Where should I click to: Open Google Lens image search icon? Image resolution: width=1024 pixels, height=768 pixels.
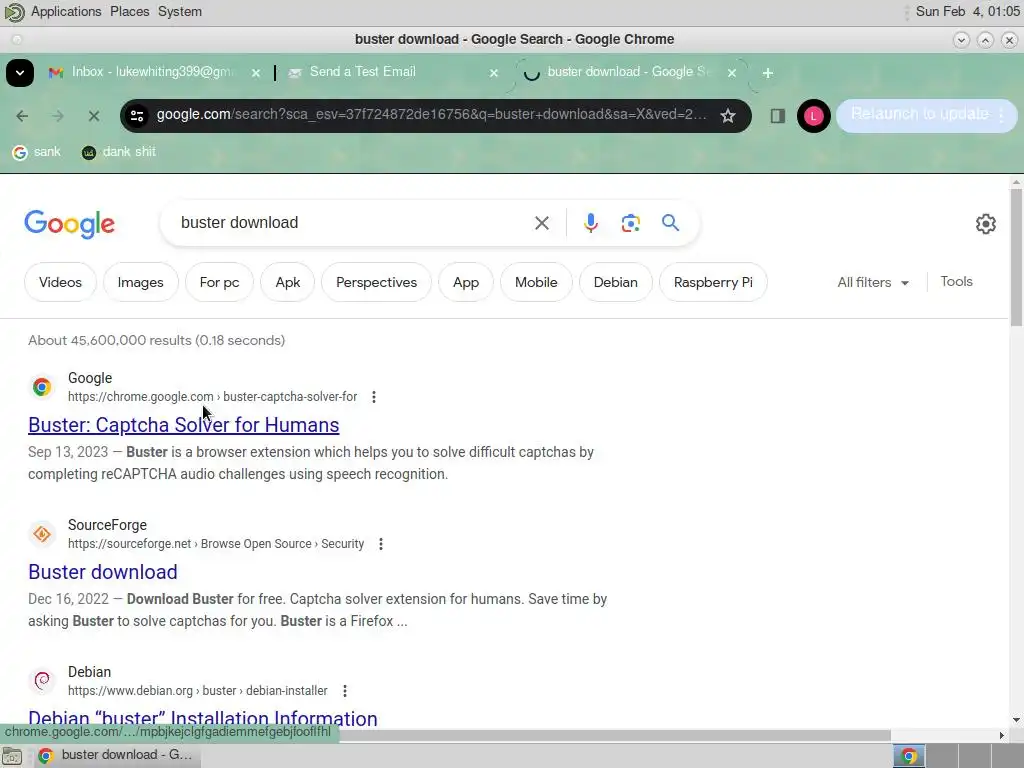pyautogui.click(x=630, y=223)
